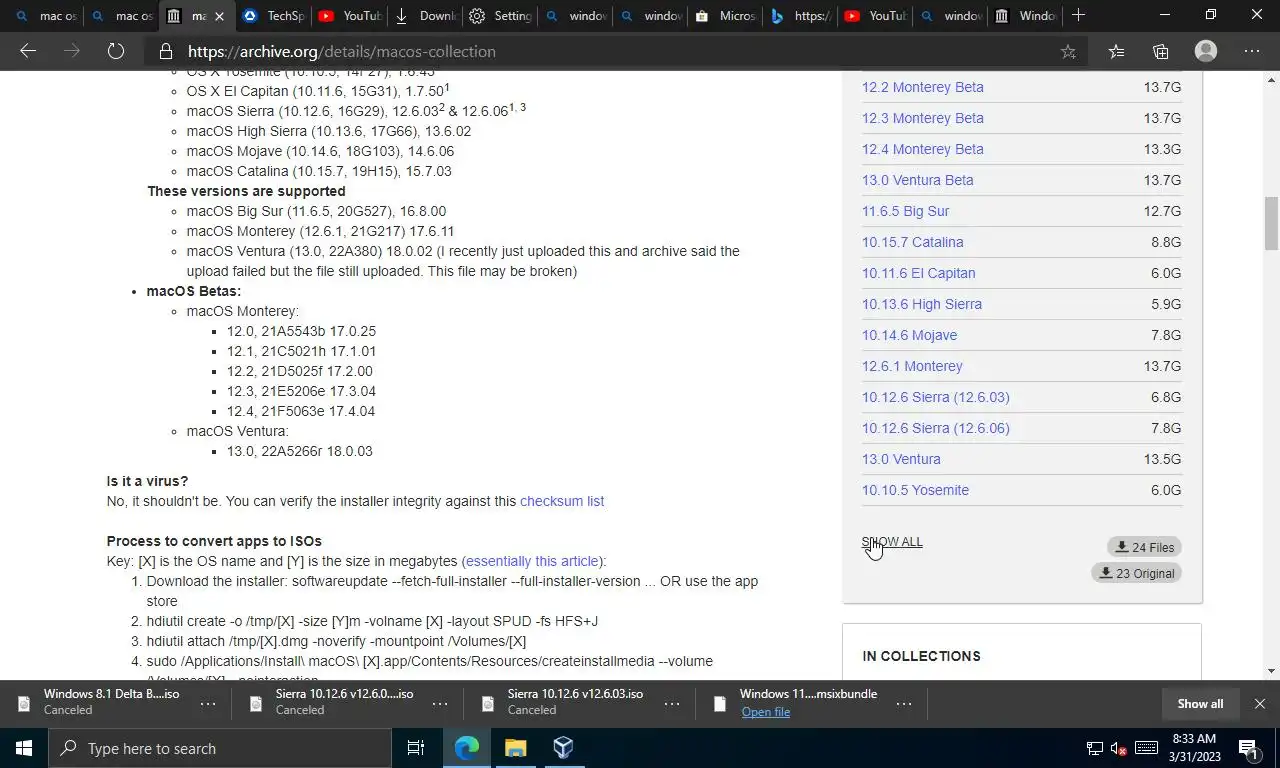Switch to the last Windo tab

tap(1026, 16)
